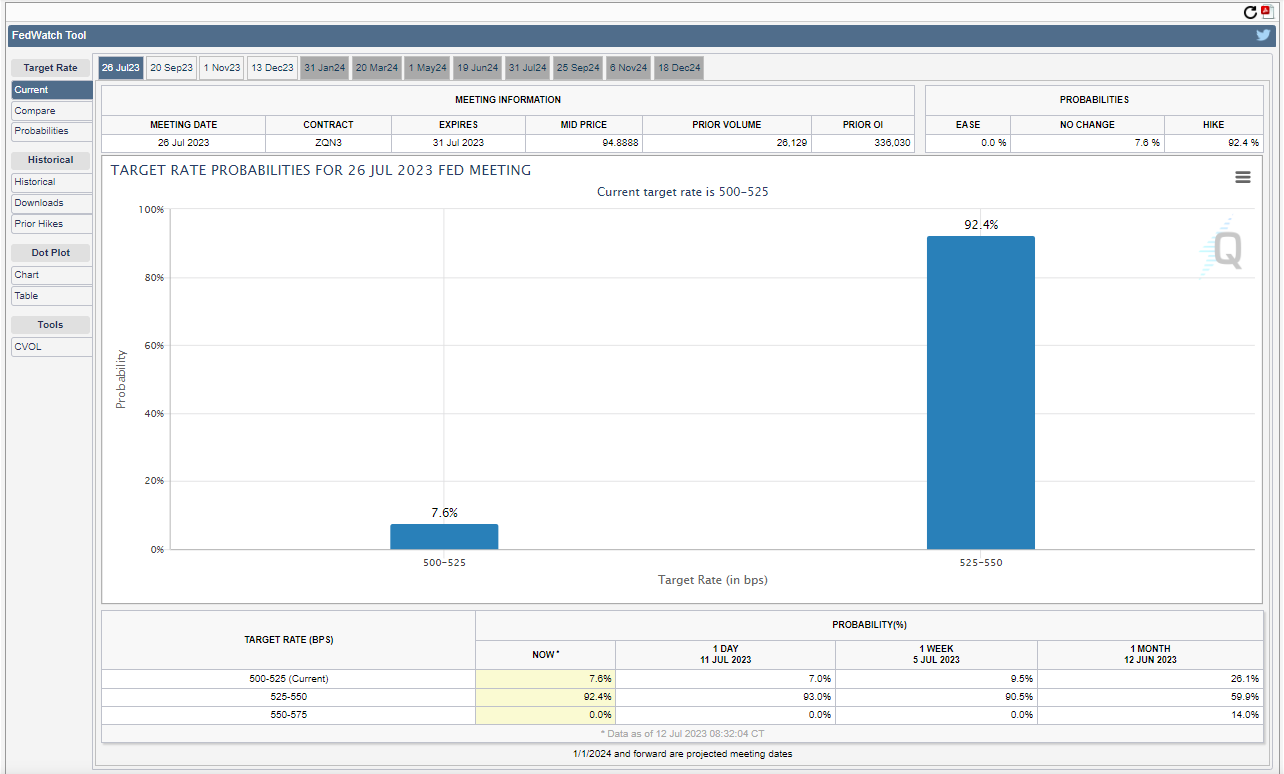Launch the CVOL tool from sidebar

(28, 347)
